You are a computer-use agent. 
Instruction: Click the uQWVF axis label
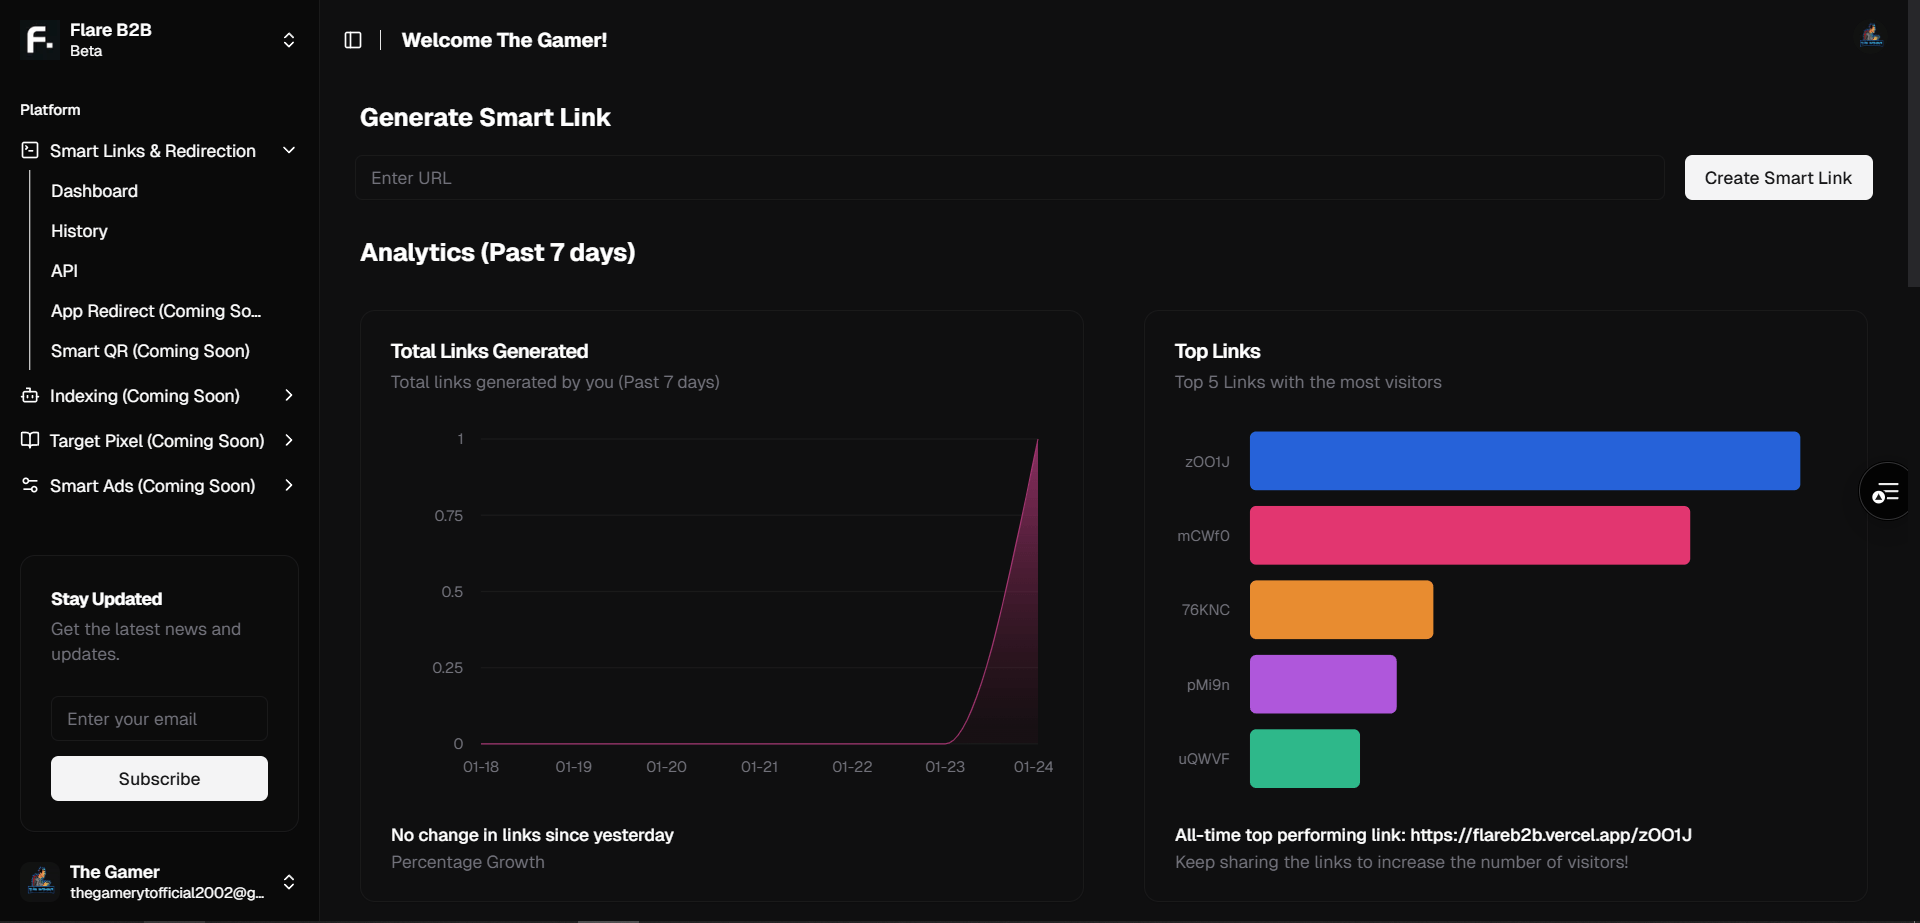point(1204,759)
